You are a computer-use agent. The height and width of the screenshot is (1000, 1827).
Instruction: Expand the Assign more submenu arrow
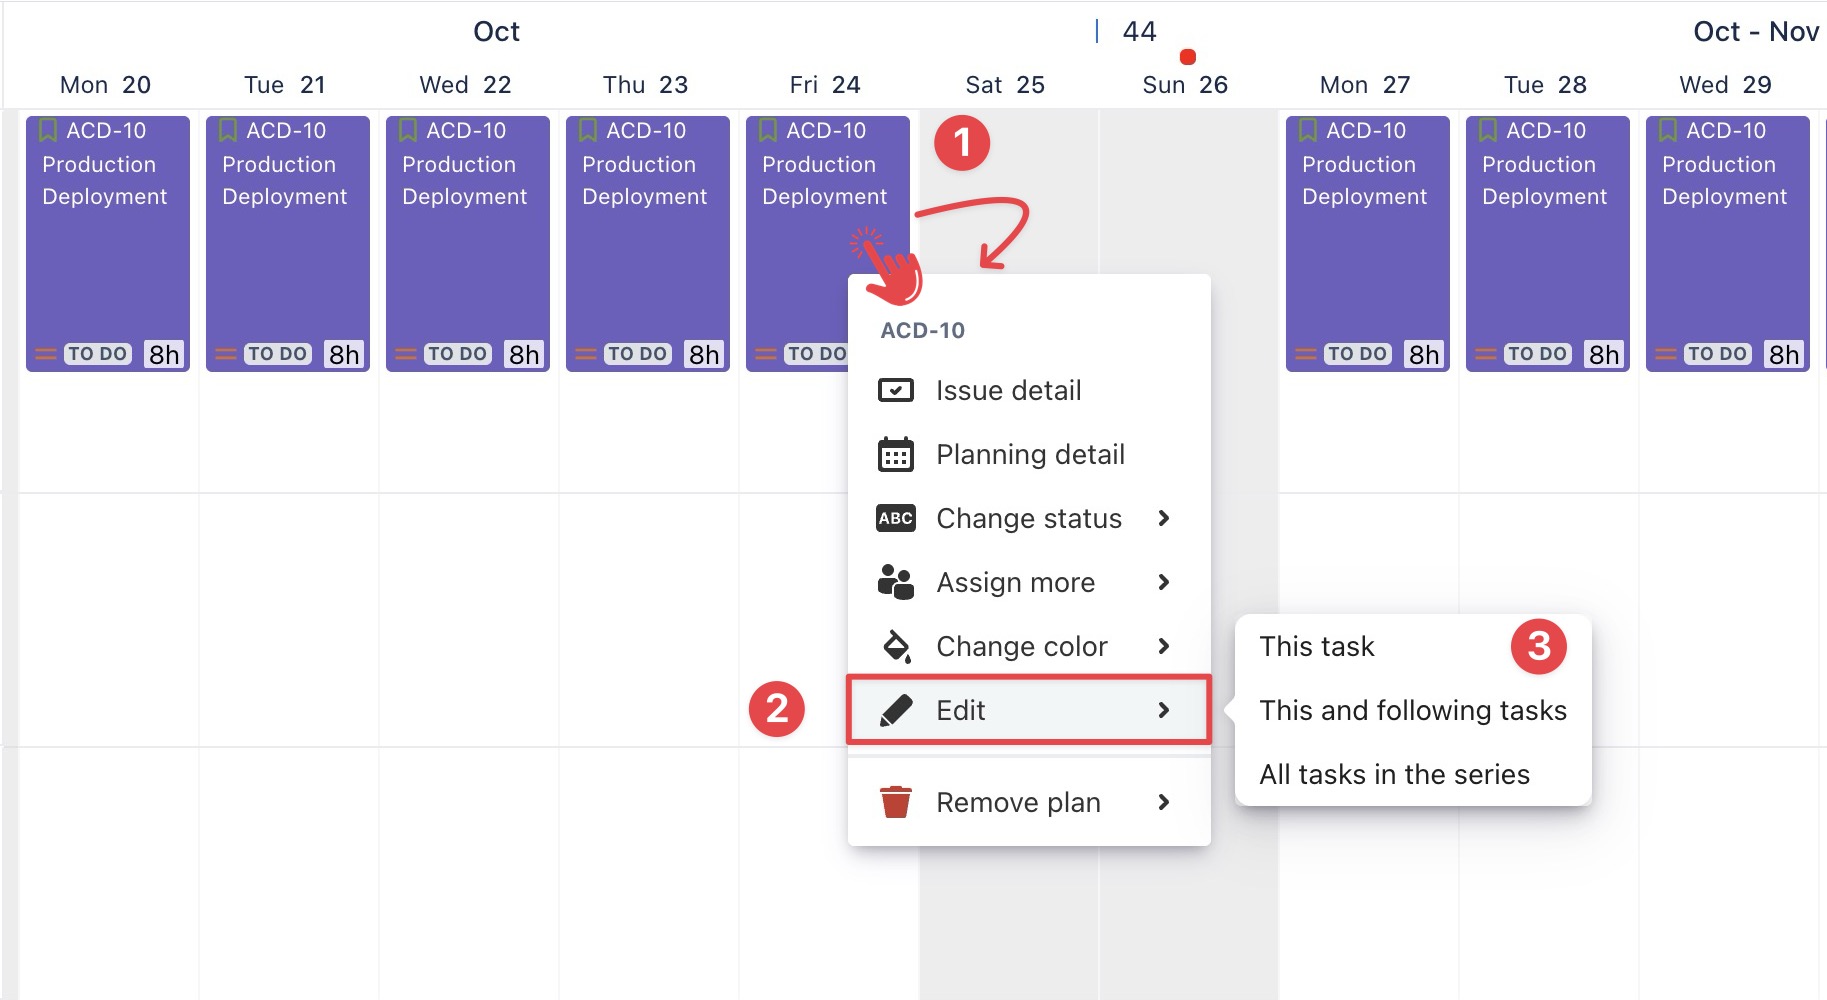[x=1163, y=582]
